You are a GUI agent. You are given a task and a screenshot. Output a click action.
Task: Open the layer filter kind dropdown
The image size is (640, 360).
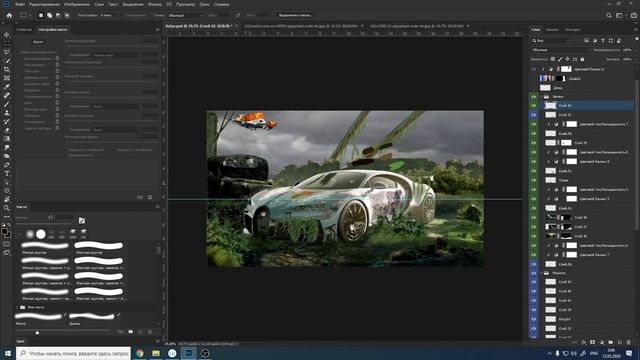(x=551, y=40)
